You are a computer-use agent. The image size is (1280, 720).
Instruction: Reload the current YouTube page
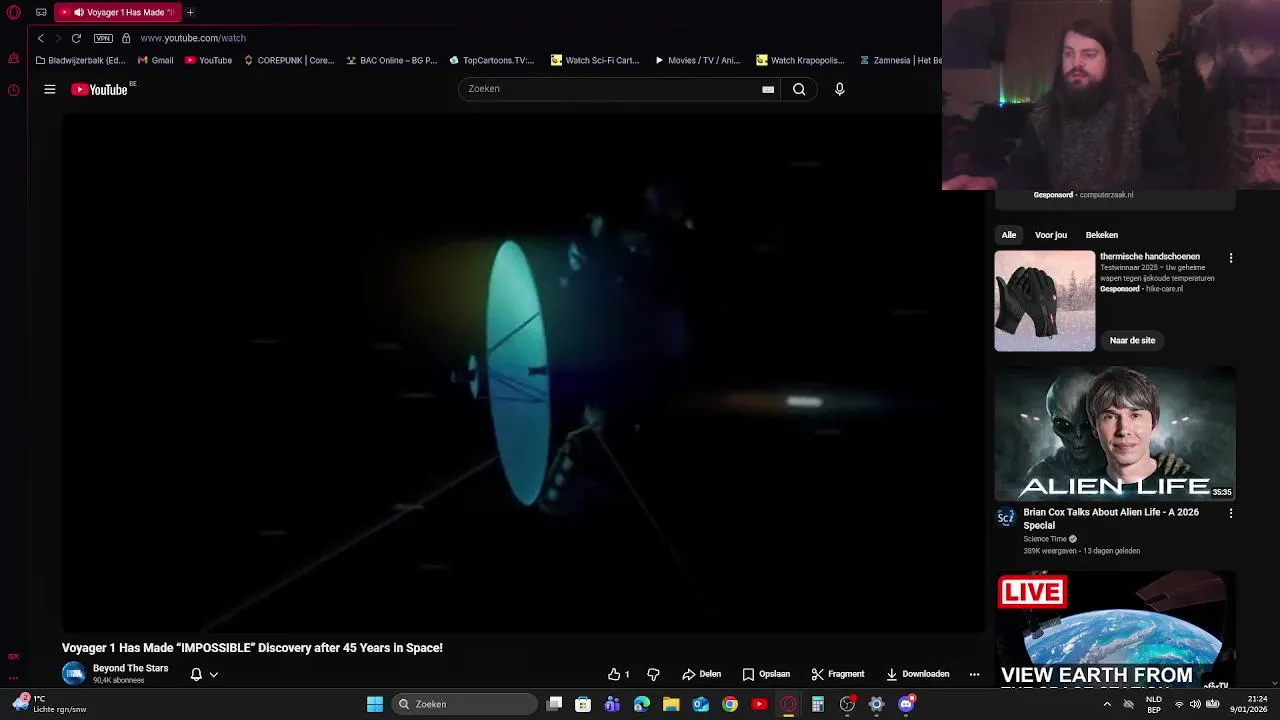pos(76,38)
